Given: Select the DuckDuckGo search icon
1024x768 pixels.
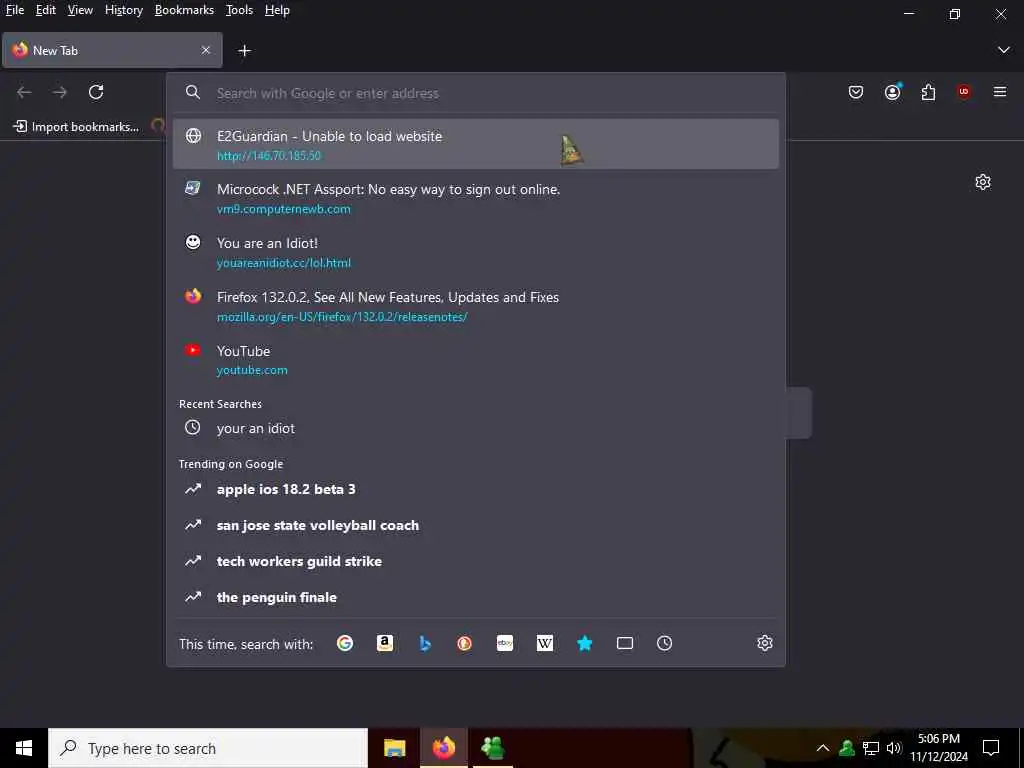Looking at the screenshot, I should pos(464,643).
